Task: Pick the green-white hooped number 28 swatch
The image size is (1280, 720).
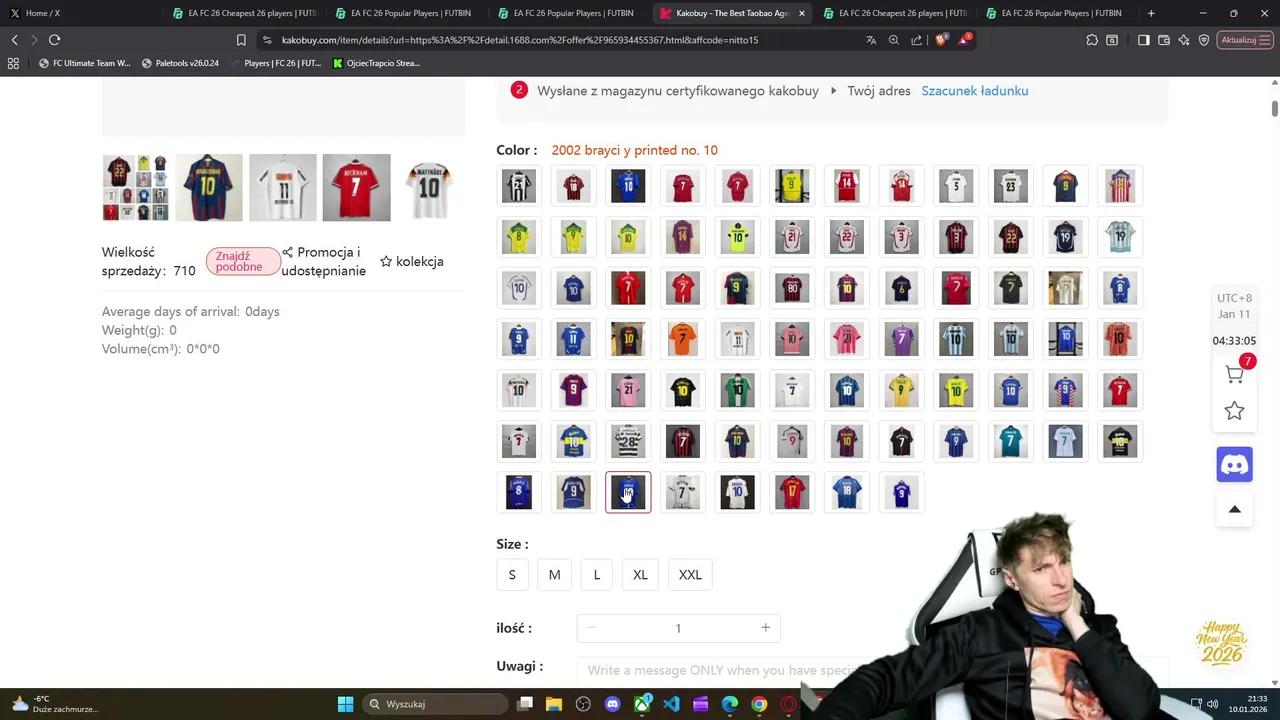Action: (x=628, y=441)
